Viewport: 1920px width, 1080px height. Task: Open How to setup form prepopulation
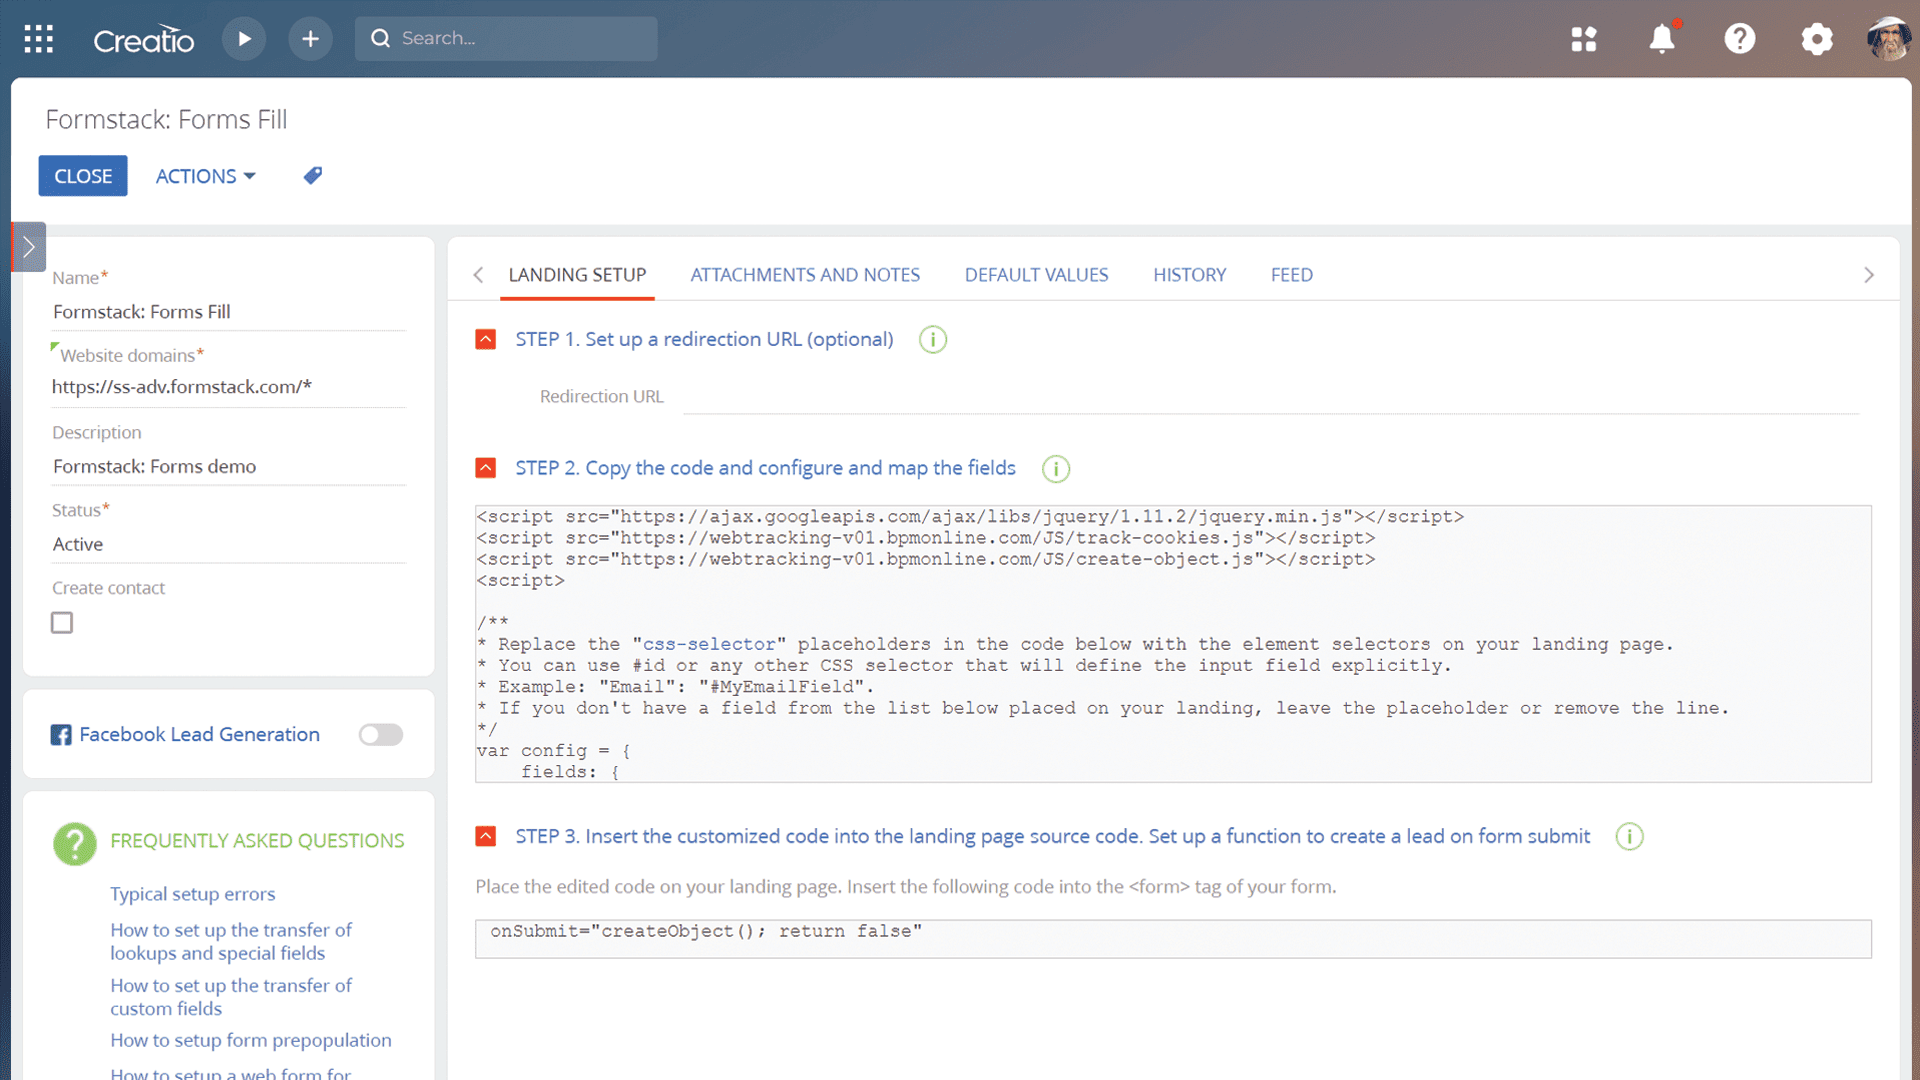[251, 1040]
